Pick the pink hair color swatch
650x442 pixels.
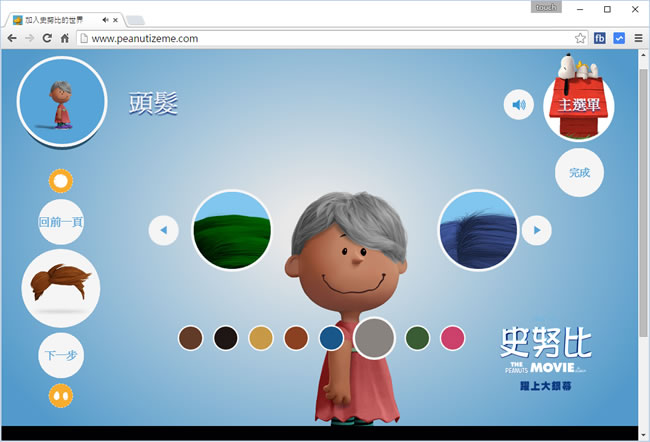(452, 338)
